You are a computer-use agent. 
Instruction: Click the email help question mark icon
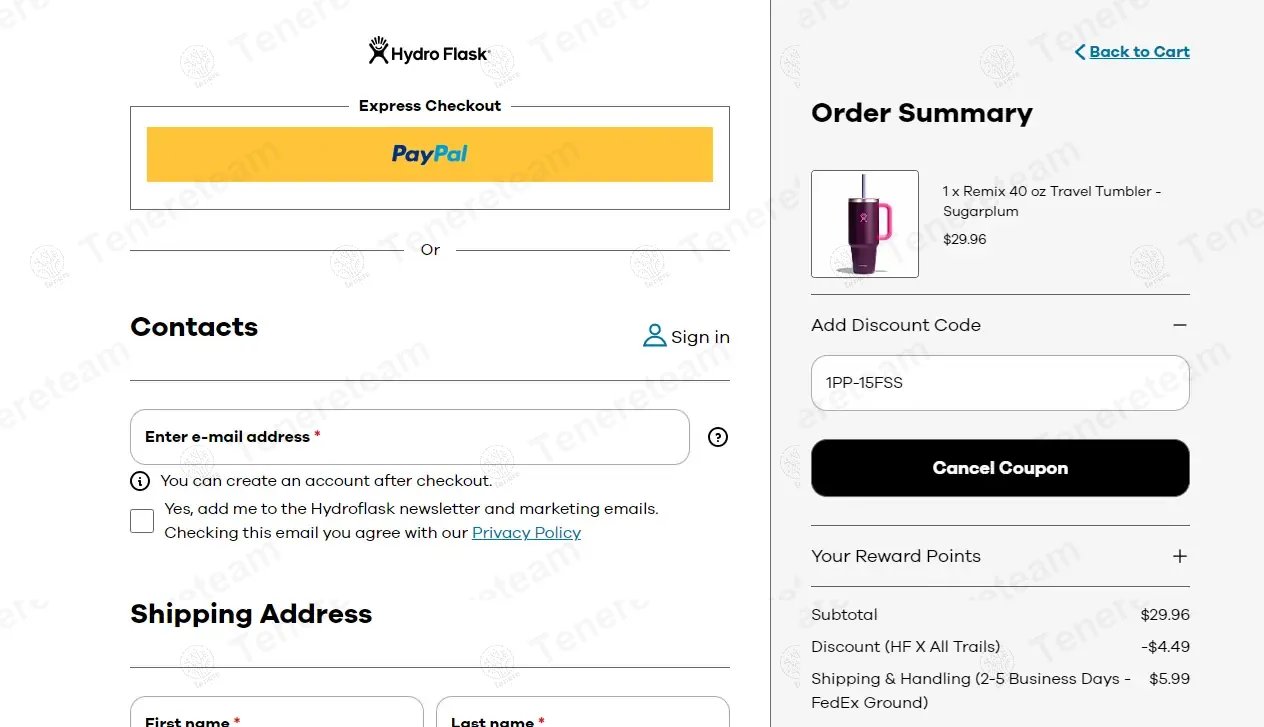[x=718, y=437]
